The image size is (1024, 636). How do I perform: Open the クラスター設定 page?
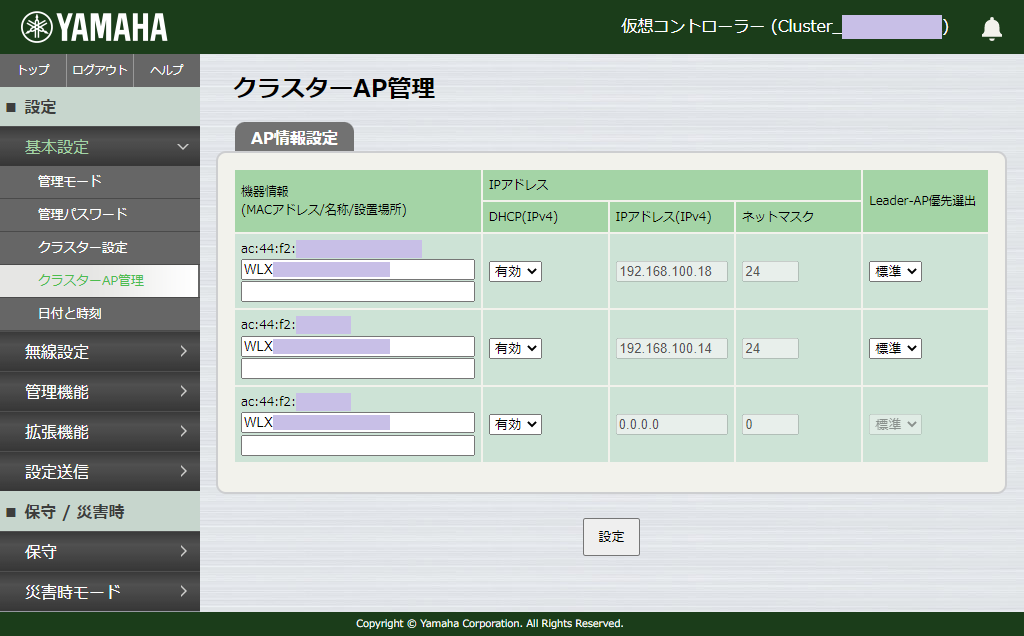click(100, 247)
